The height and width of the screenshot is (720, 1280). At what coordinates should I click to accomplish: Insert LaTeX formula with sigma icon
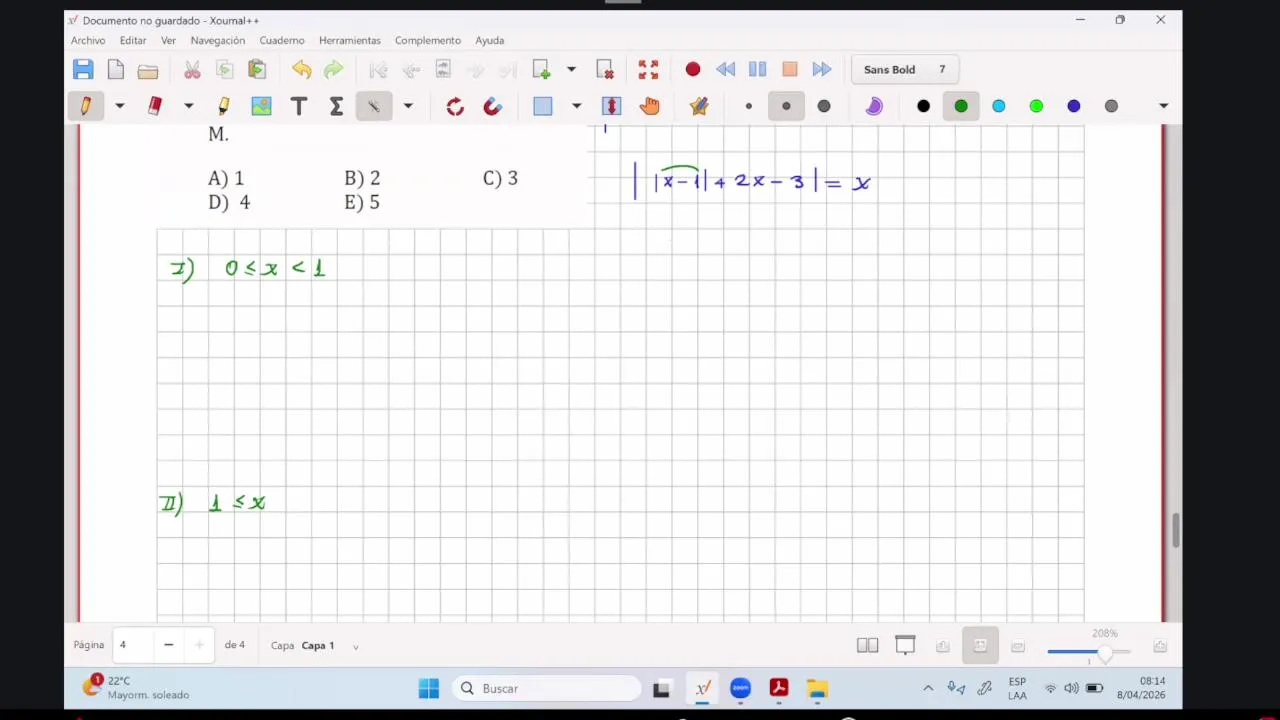336,106
